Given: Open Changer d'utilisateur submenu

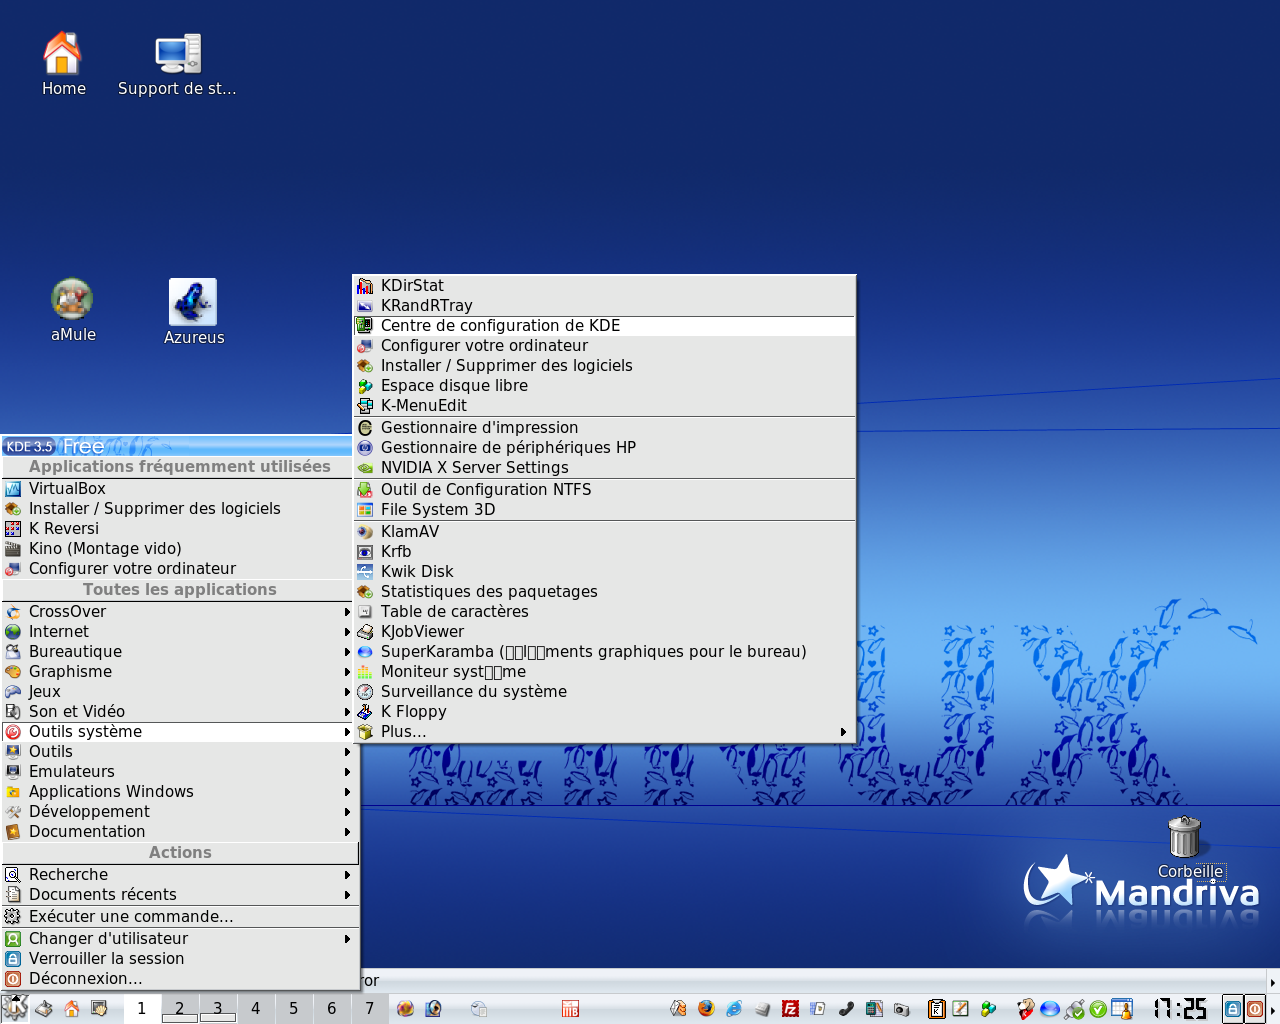Looking at the screenshot, I should tap(179, 939).
